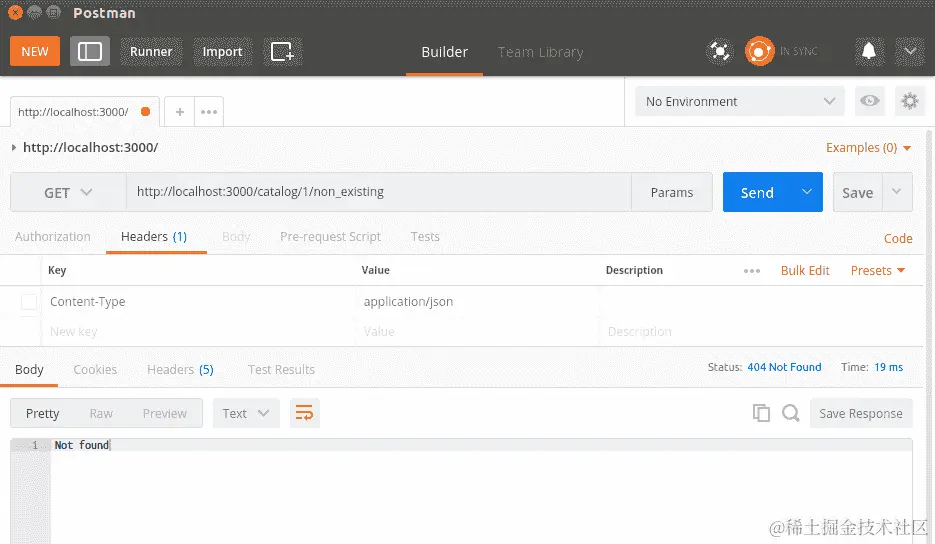935x544 pixels.
Task: Open the Test Results tab
Action: pos(281,370)
